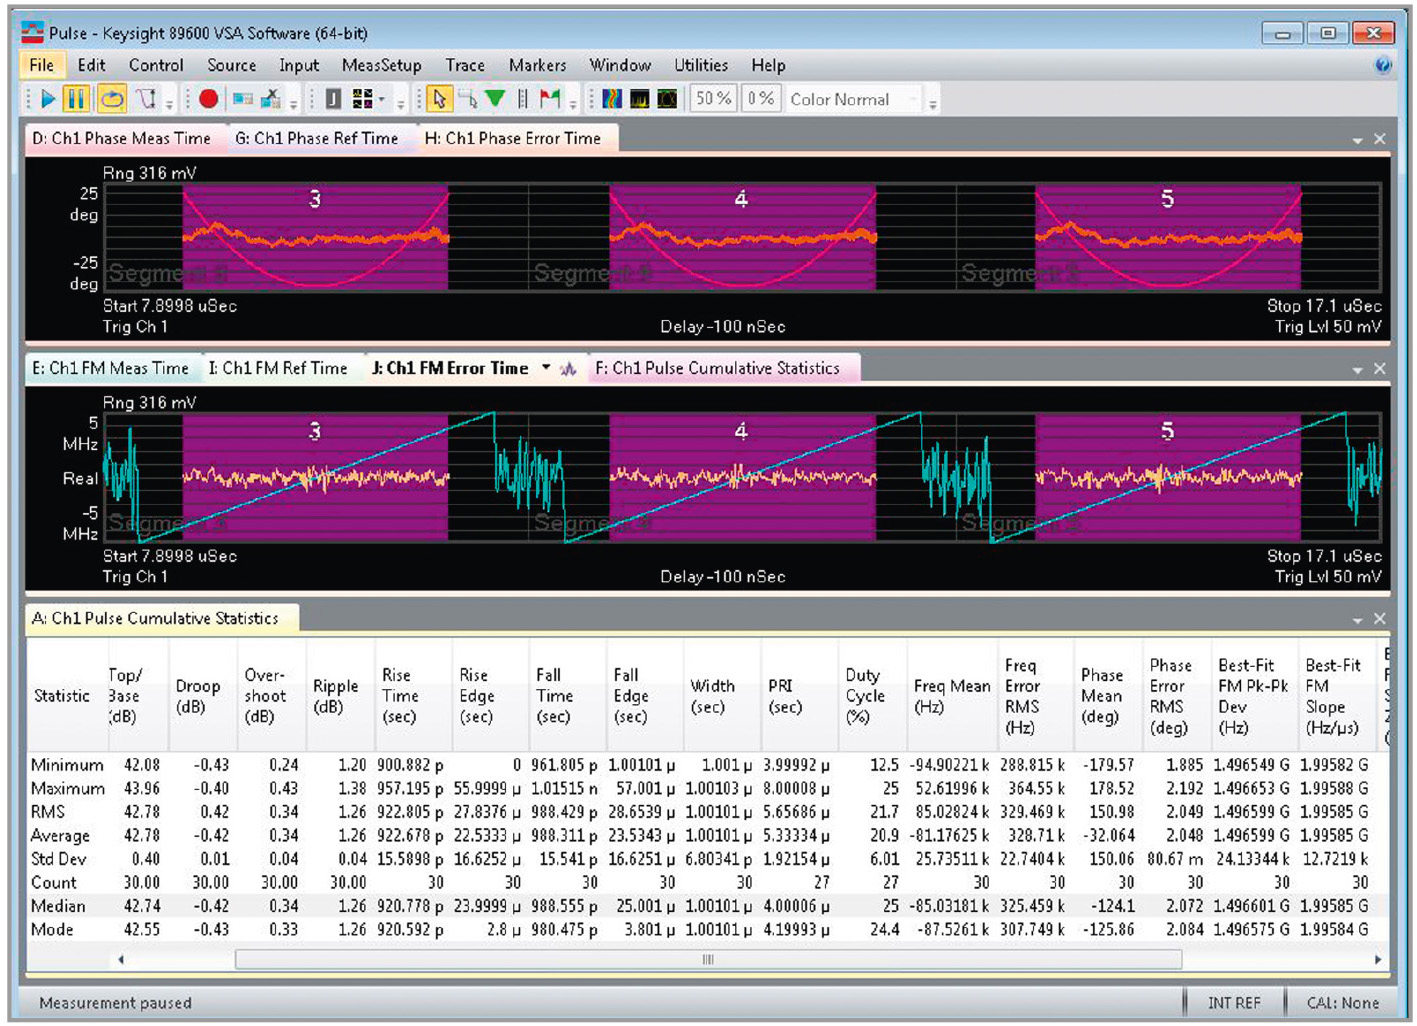Close the Pulse Cumulative Statistics table panel
The height and width of the screenshot is (1026, 1417).
[x=1380, y=619]
